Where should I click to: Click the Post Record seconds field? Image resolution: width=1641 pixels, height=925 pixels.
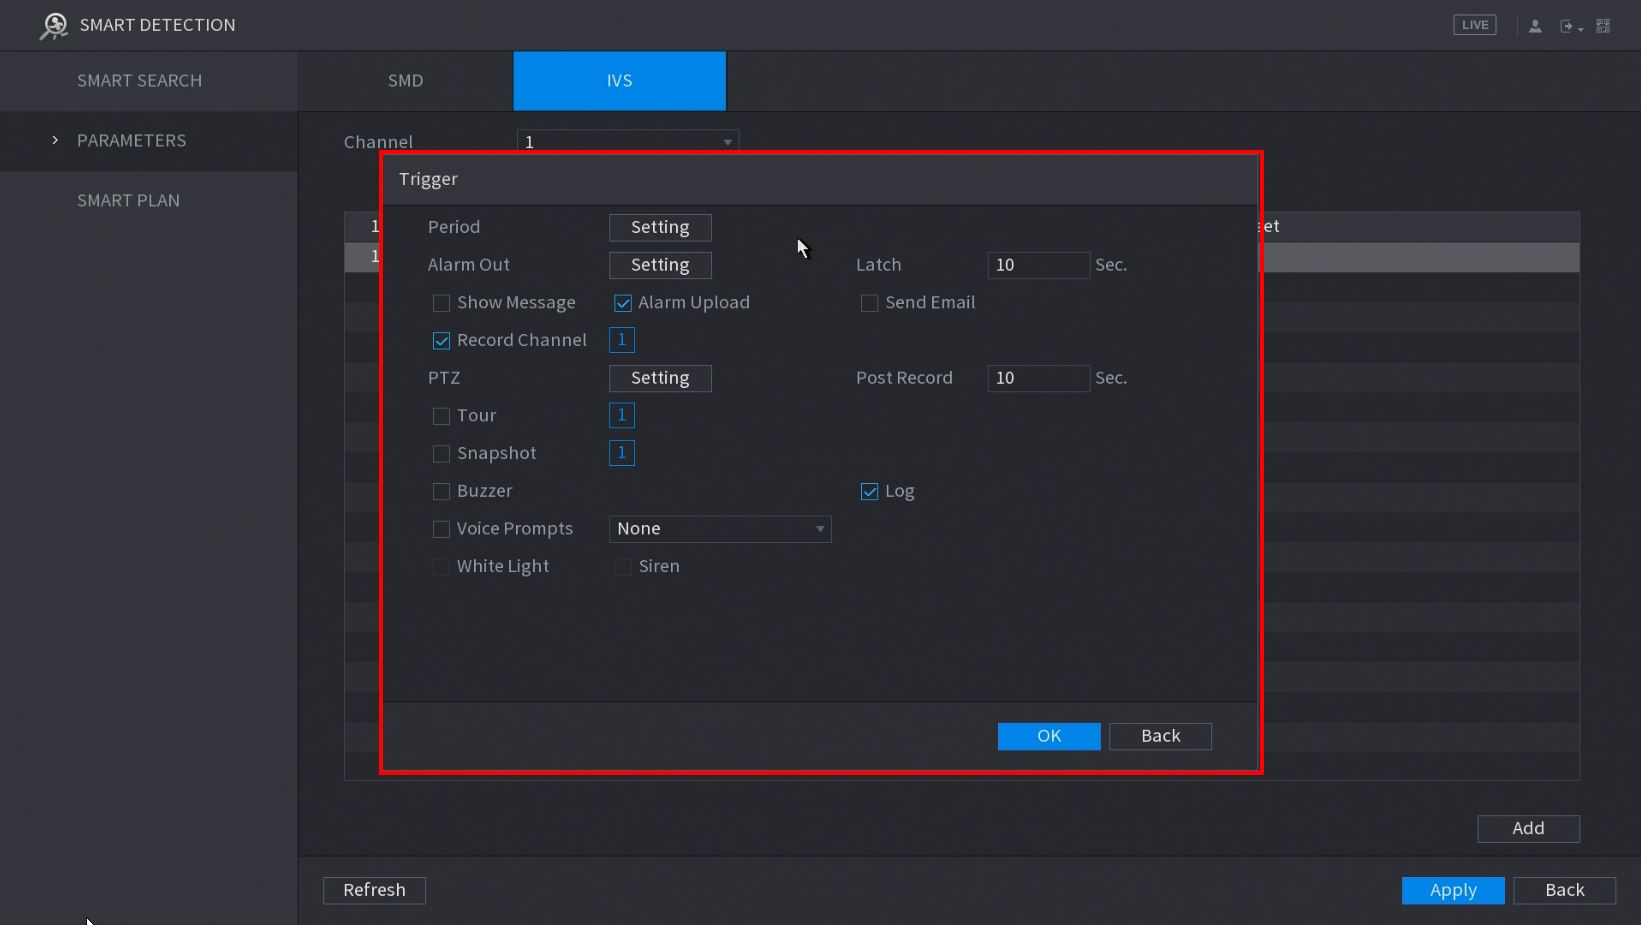1037,378
